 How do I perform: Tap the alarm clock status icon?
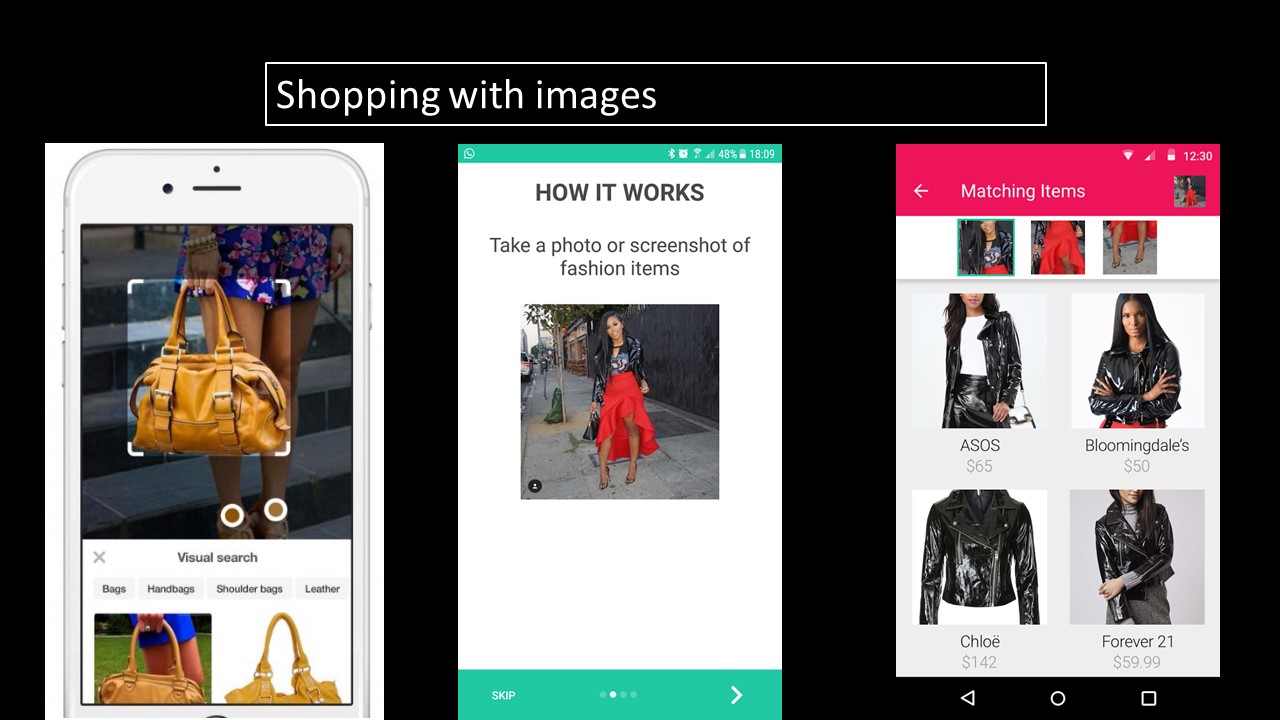(x=684, y=154)
